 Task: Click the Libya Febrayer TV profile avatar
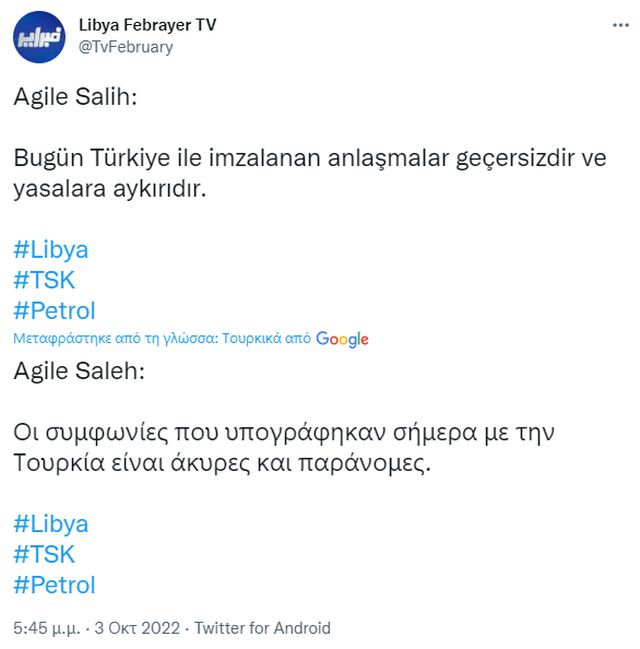tap(39, 37)
